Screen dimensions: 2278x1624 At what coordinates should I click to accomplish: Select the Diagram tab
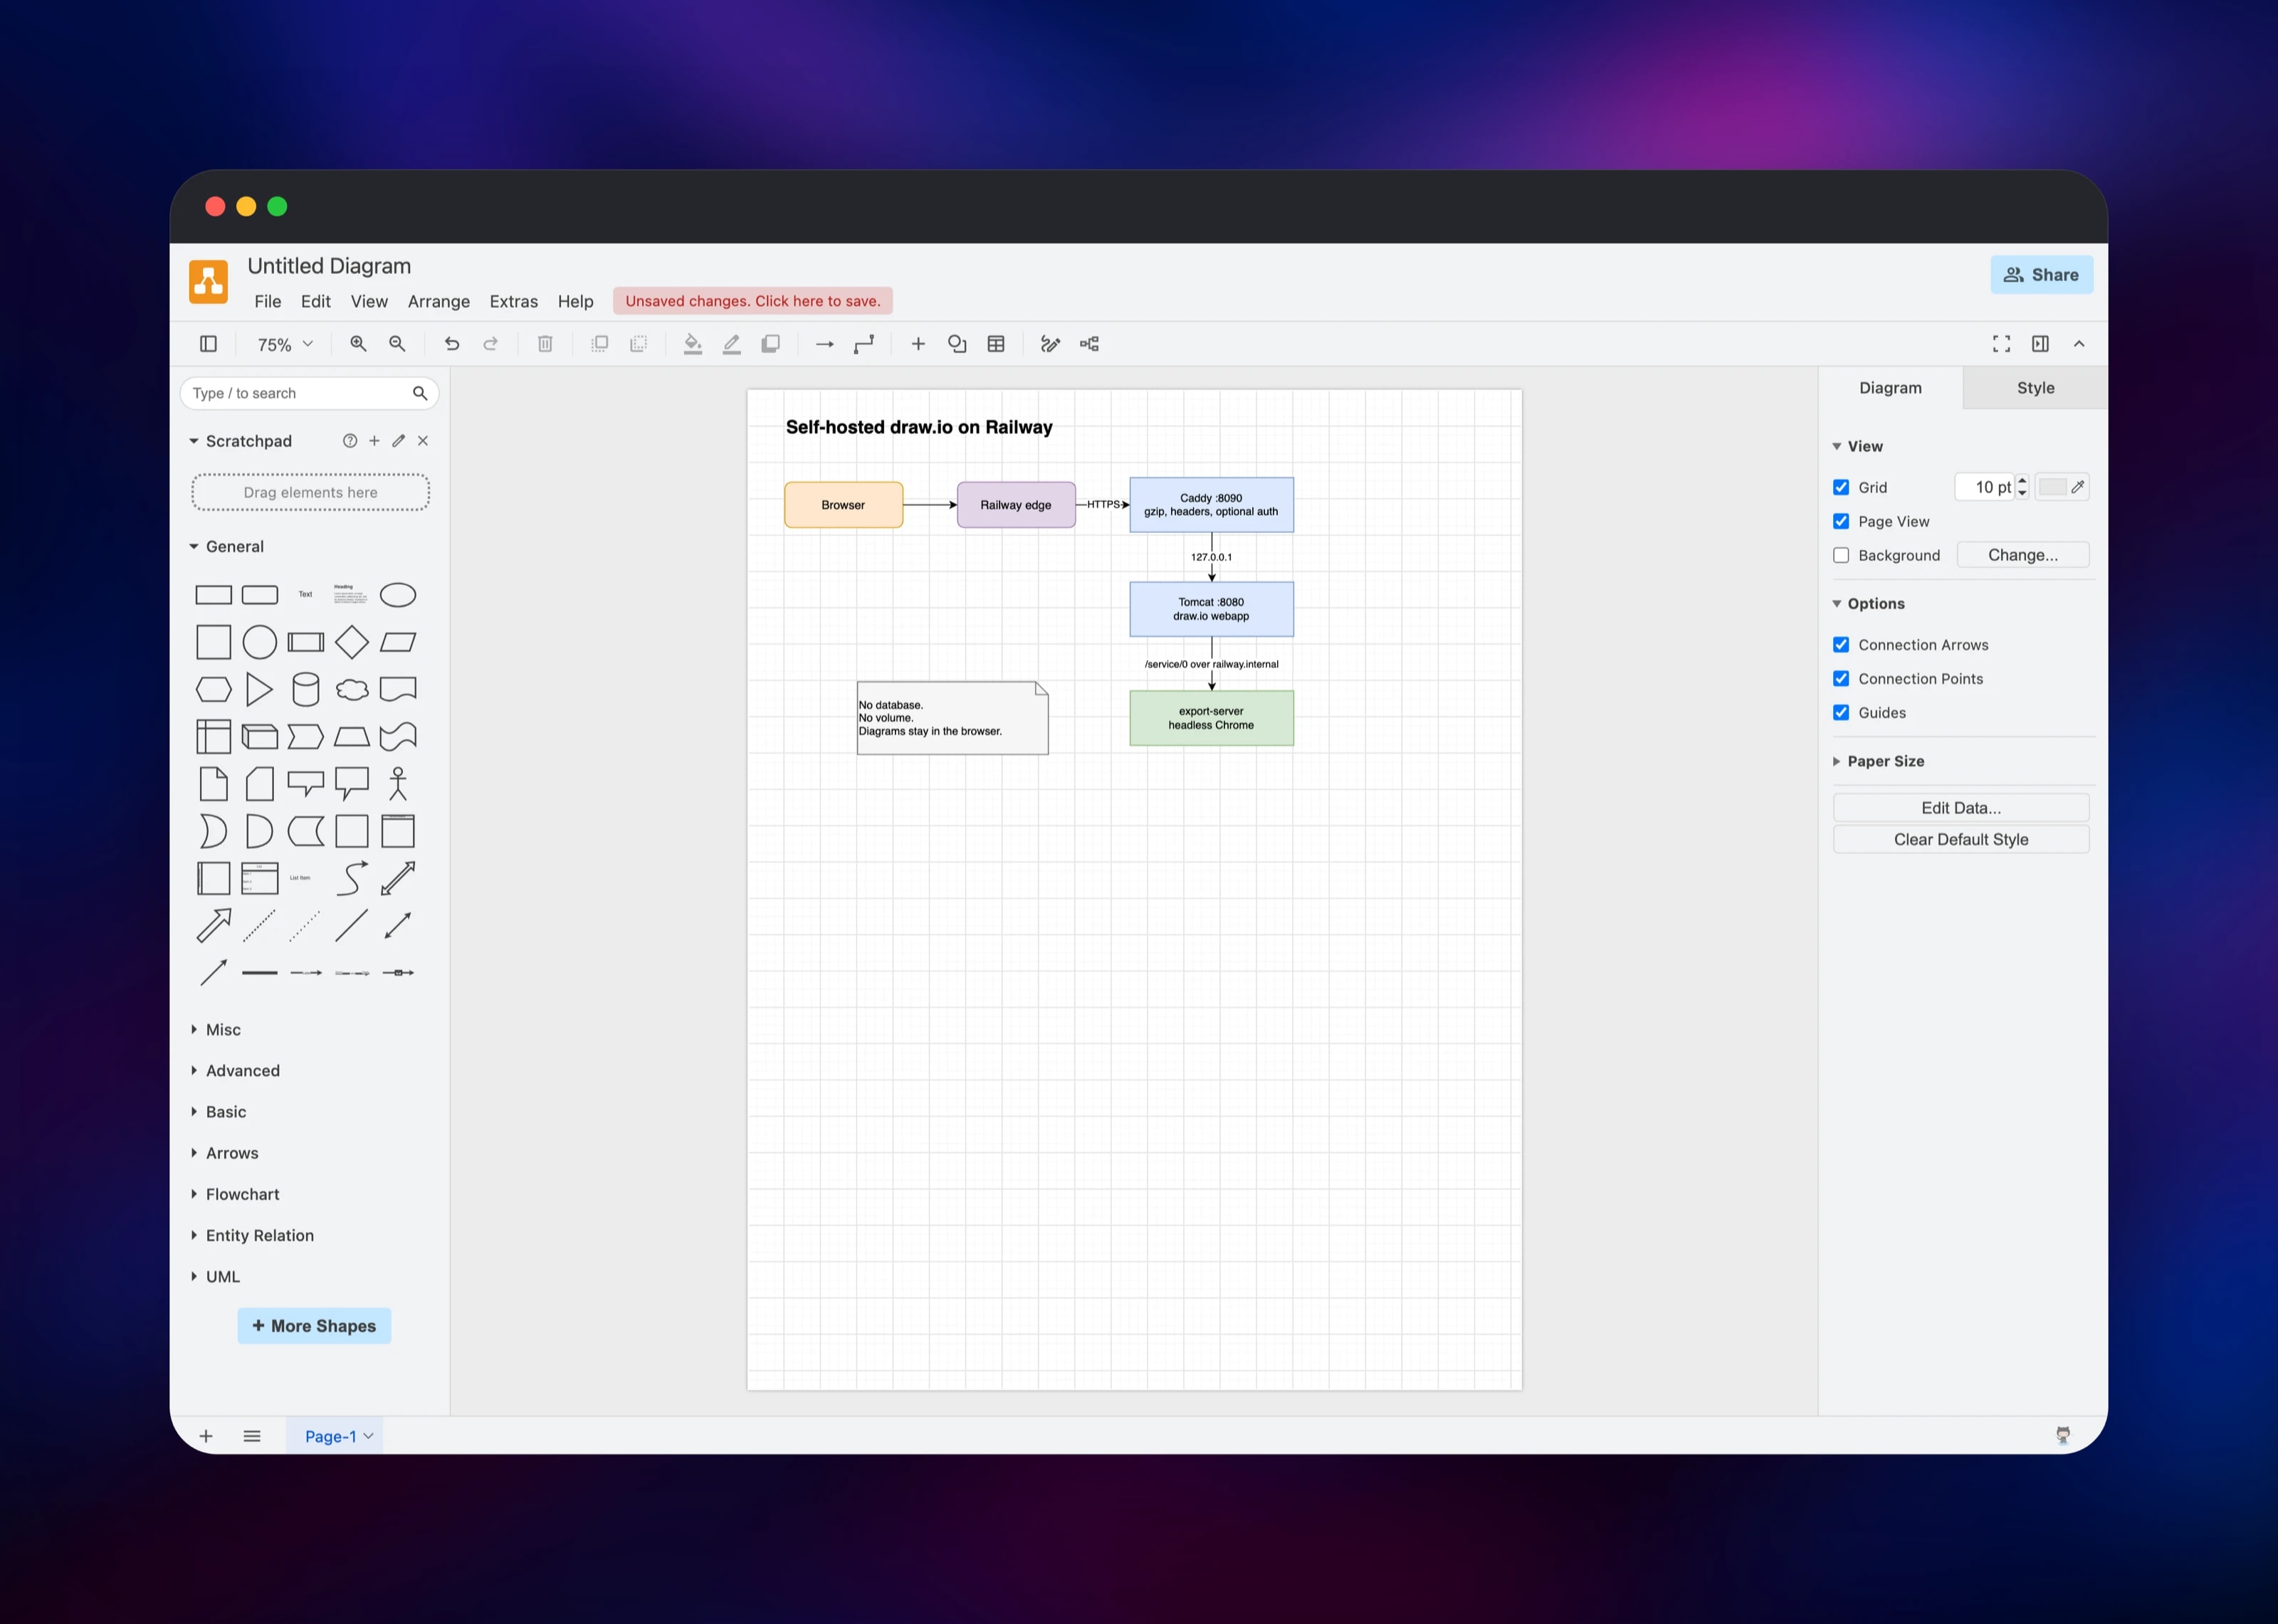click(1890, 388)
